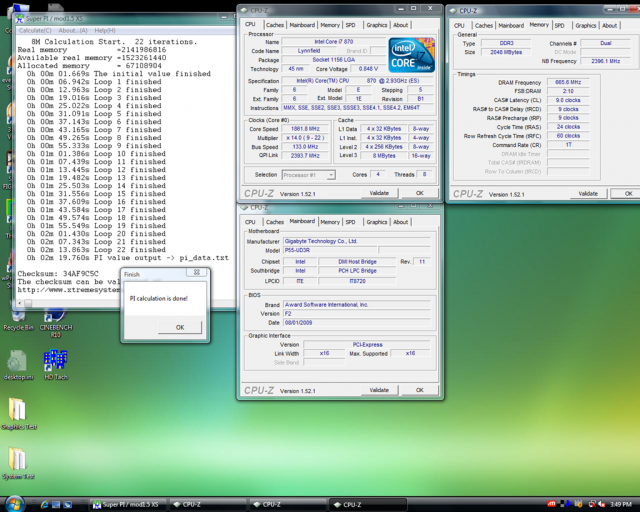
Task: Open About menu in Super PI
Action: [73, 31]
